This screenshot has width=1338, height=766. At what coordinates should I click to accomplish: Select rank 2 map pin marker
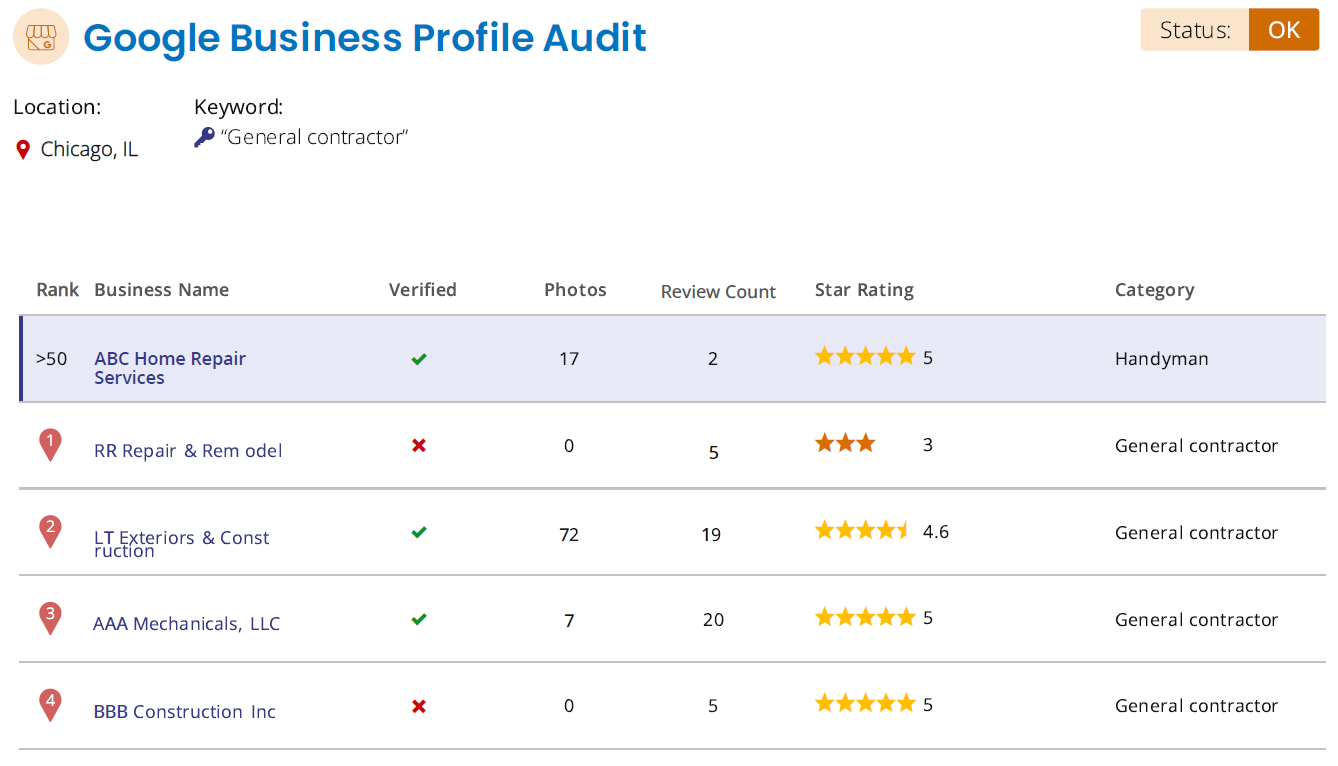[50, 532]
